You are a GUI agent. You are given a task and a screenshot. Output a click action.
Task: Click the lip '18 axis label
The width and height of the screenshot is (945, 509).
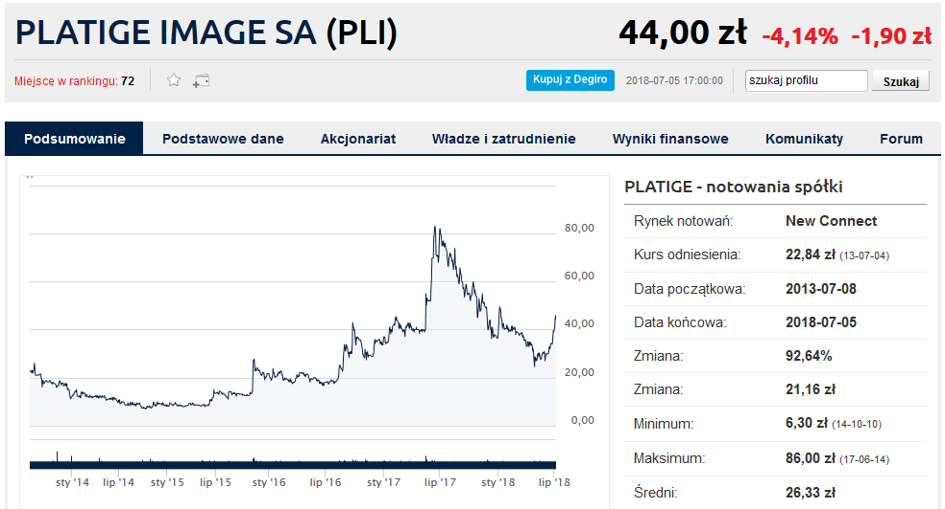554,482
